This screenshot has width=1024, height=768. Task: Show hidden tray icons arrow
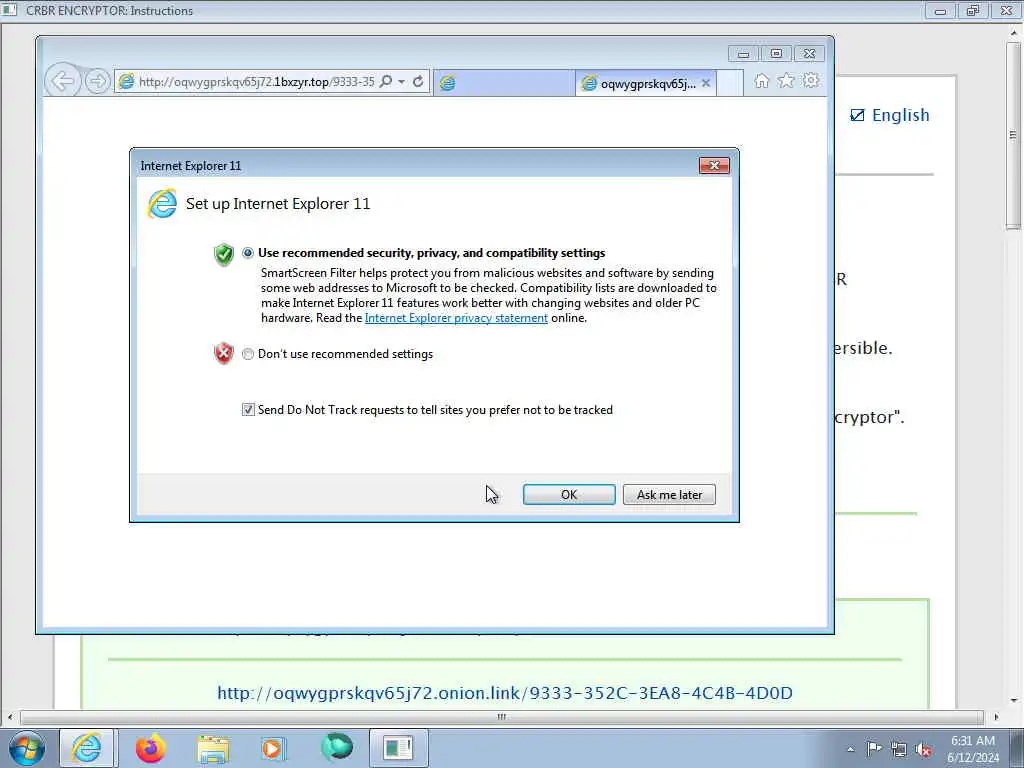click(850, 749)
